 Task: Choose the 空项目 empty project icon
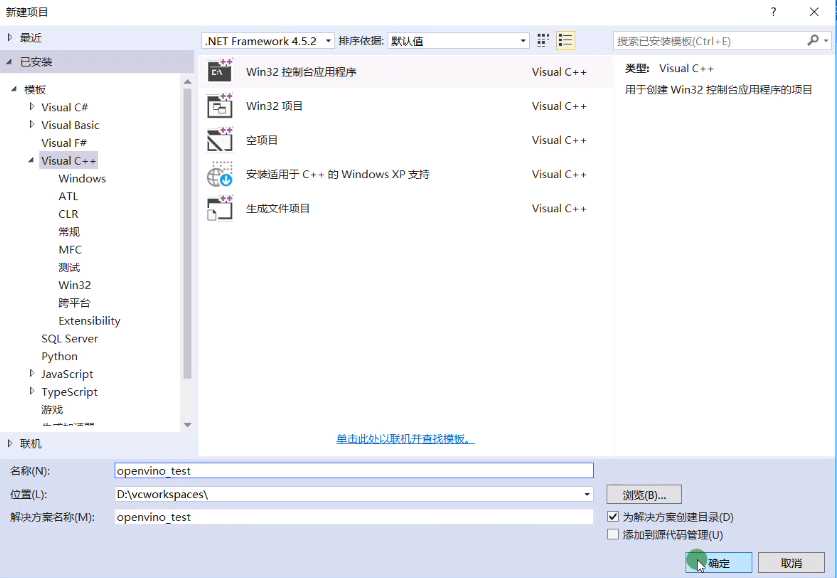[x=220, y=140]
